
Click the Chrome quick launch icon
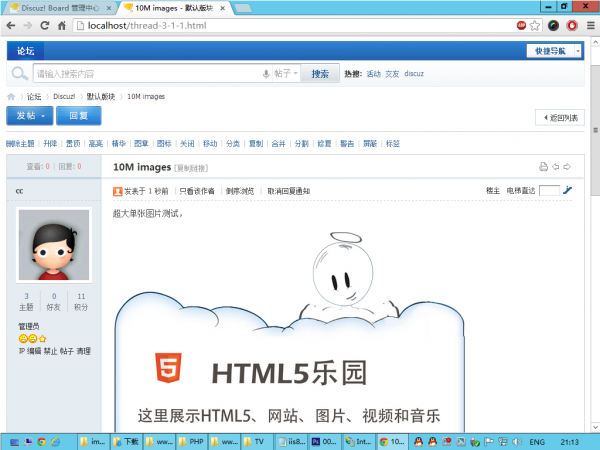coord(41,442)
